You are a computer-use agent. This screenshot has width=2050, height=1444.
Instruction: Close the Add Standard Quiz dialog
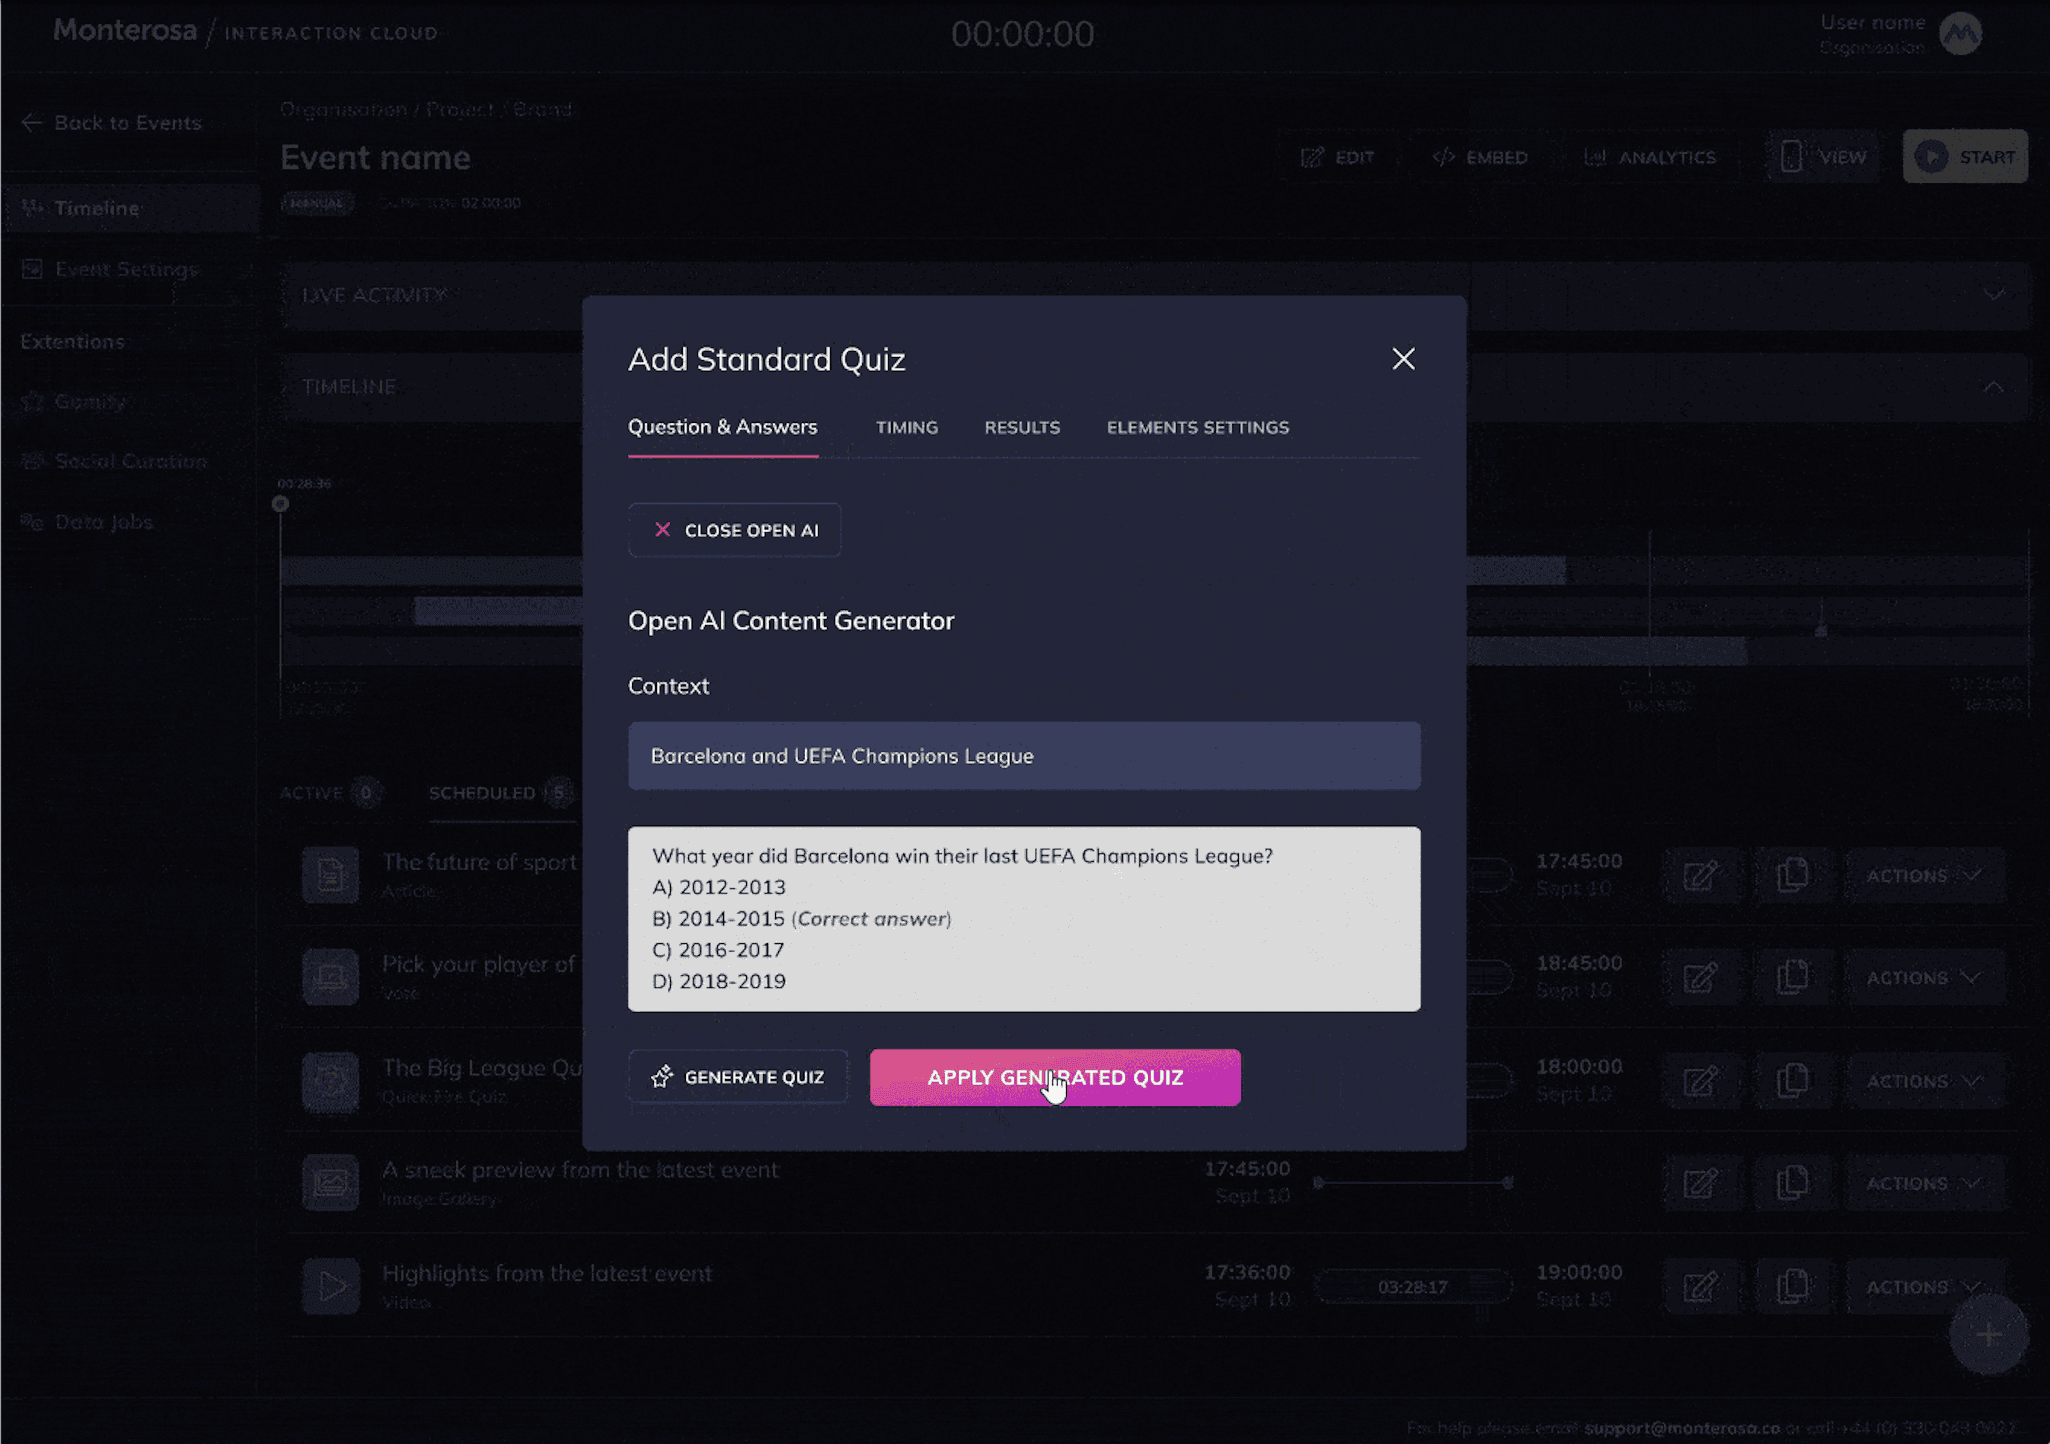point(1403,359)
